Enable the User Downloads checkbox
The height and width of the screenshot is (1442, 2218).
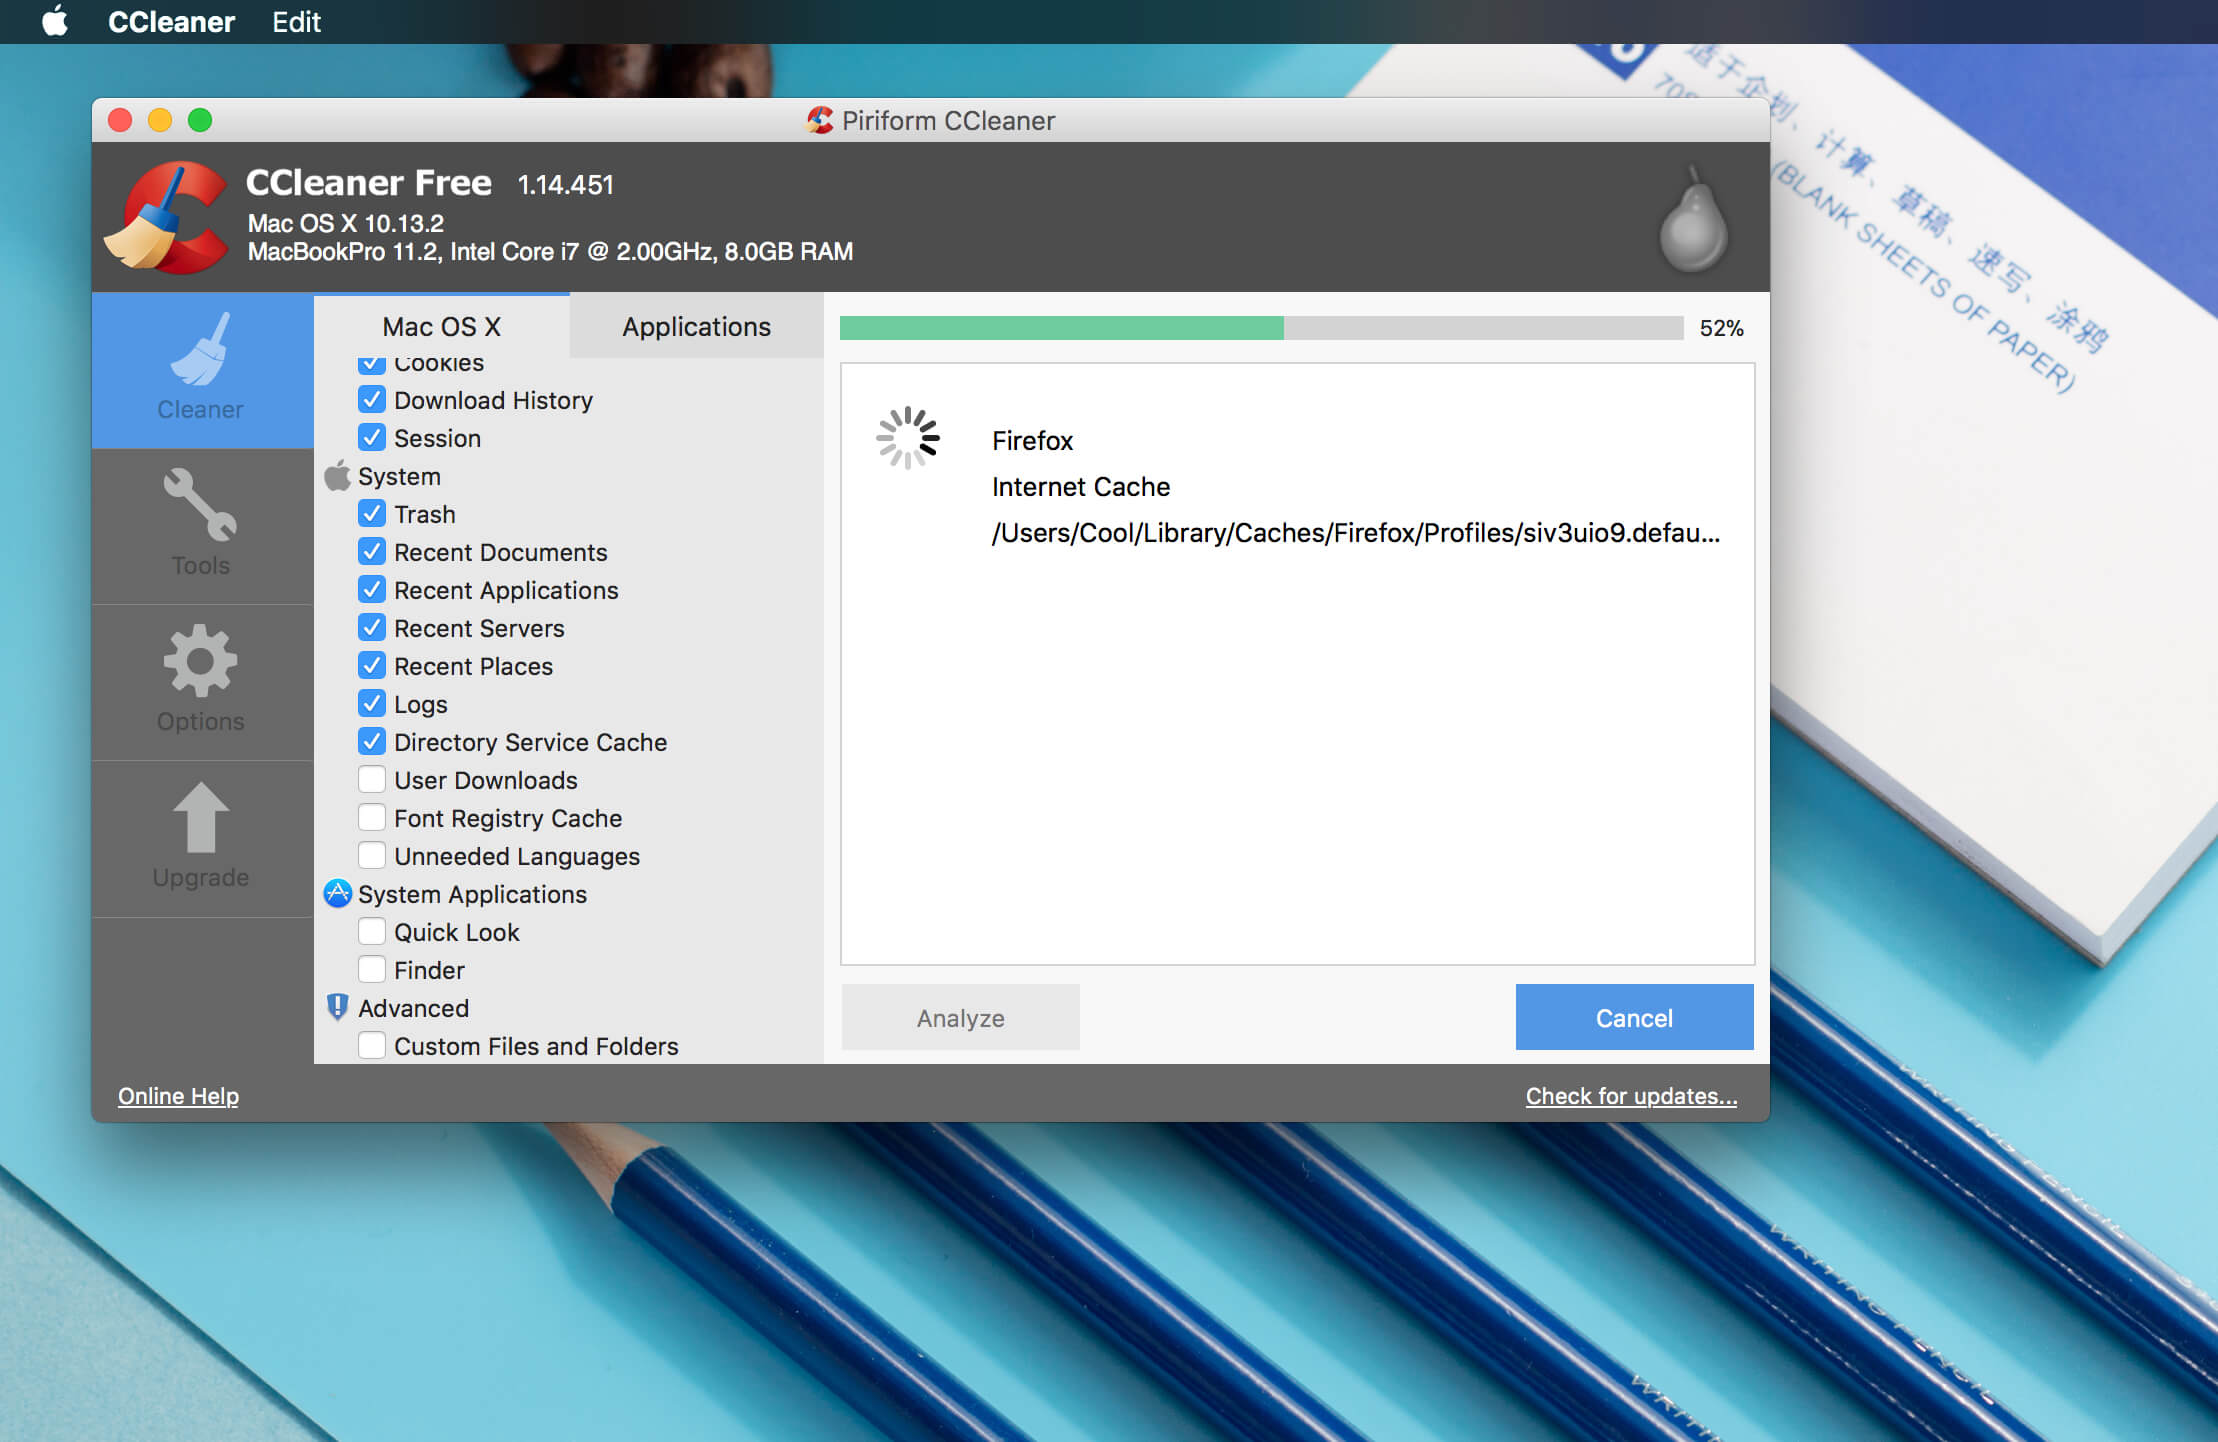(372, 780)
